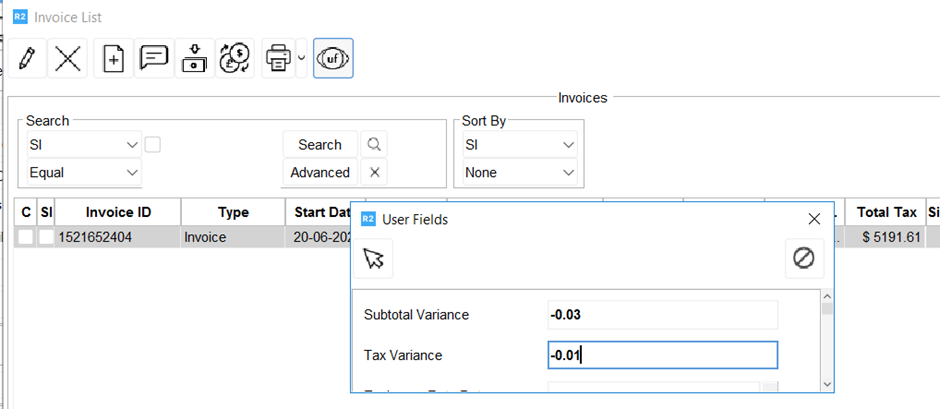Toggle the user fields eye icon

(333, 59)
